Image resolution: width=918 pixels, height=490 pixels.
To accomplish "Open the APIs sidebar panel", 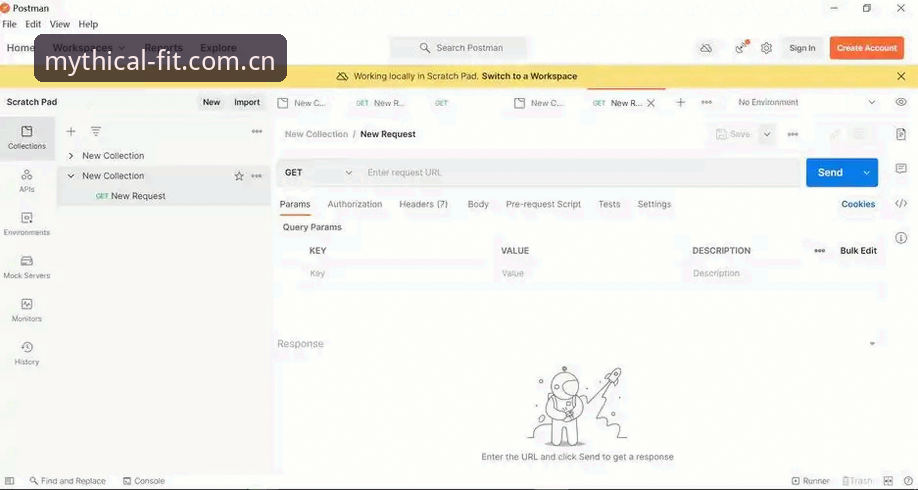I will [x=27, y=181].
